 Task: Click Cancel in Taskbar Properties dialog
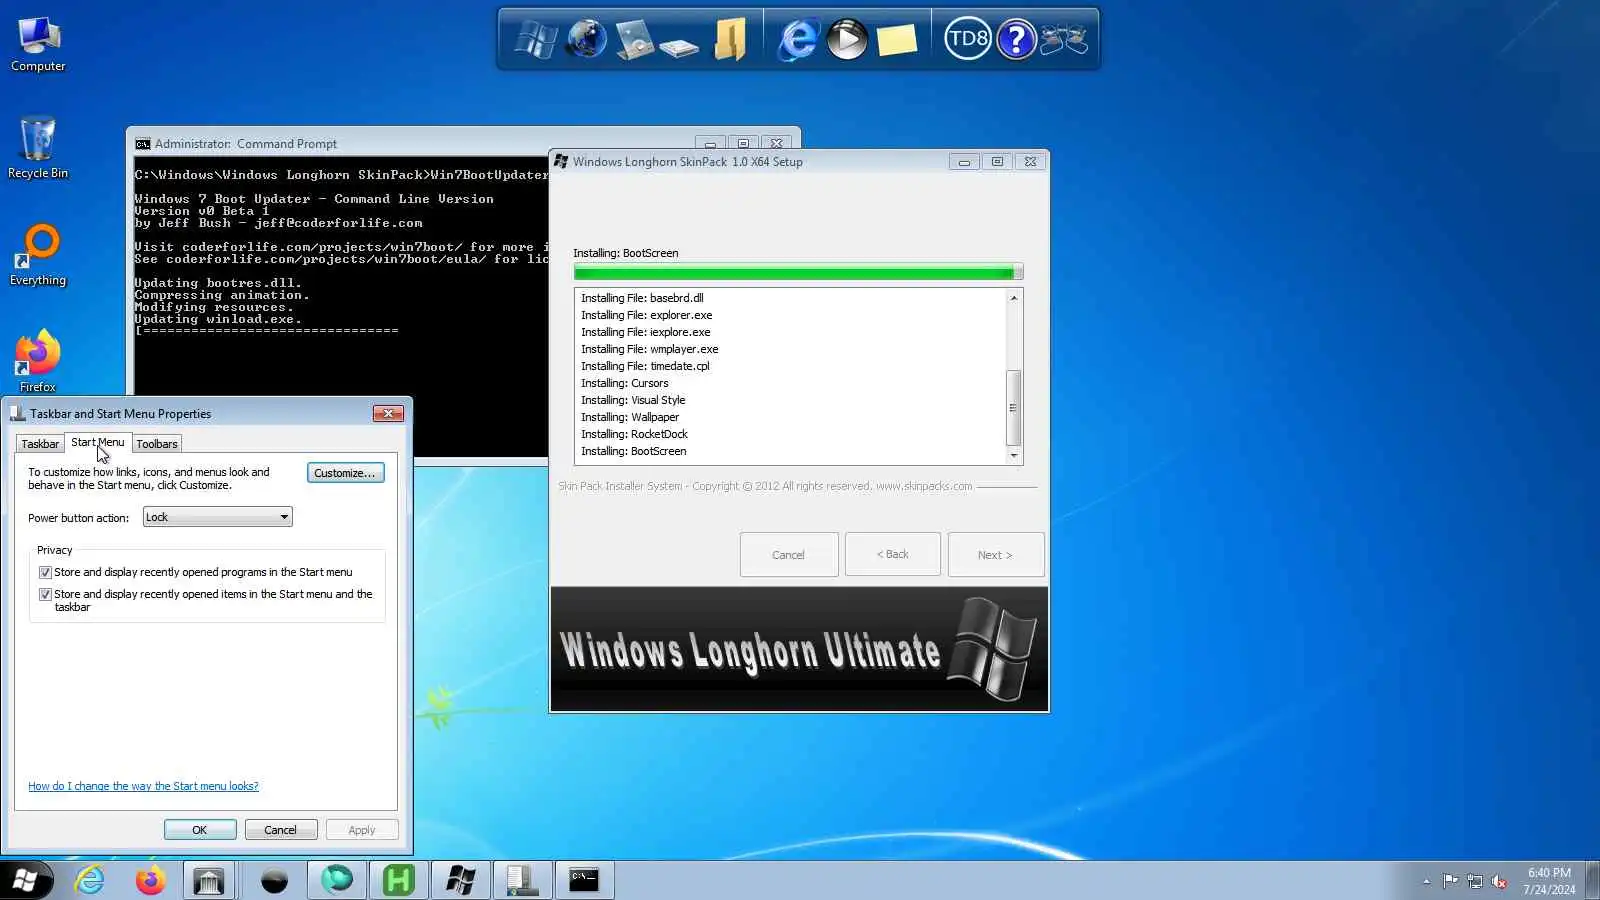pos(280,830)
